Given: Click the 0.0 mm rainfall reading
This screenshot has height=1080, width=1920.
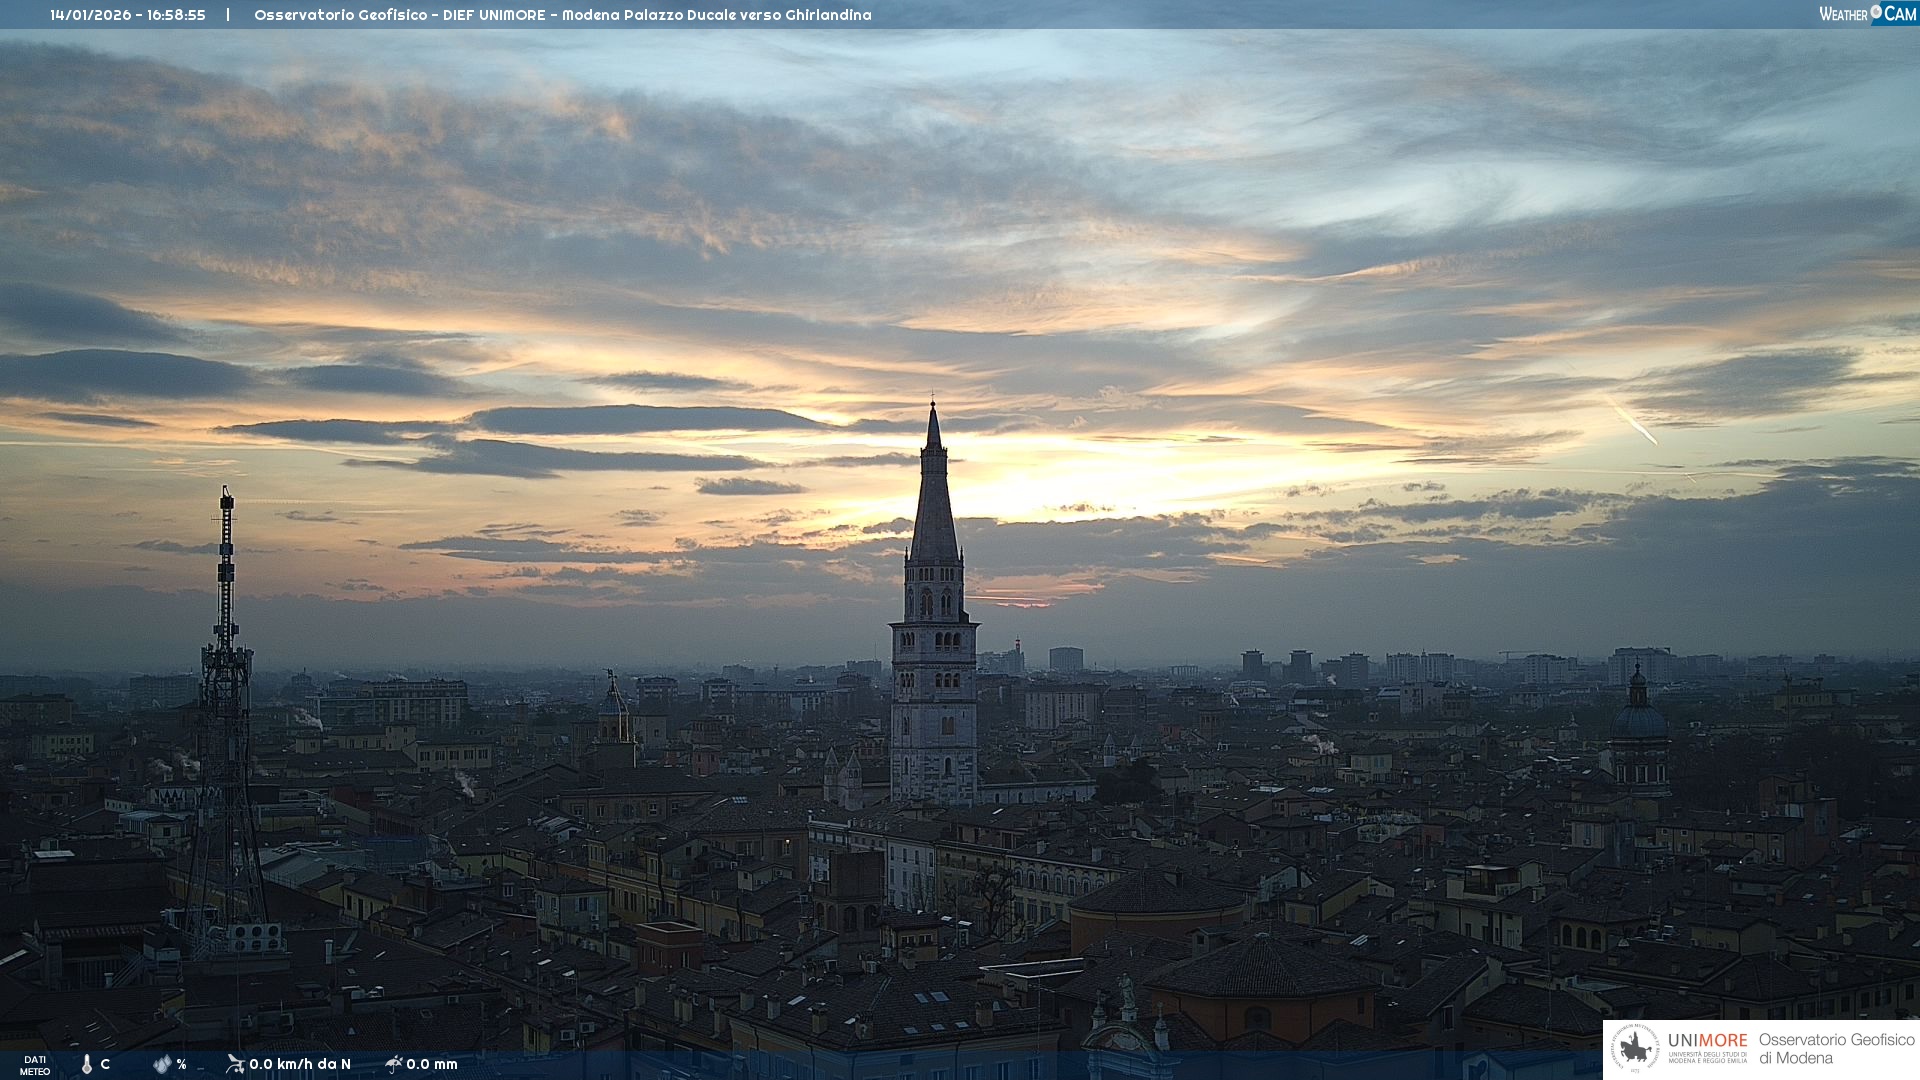Looking at the screenshot, I should [432, 1064].
